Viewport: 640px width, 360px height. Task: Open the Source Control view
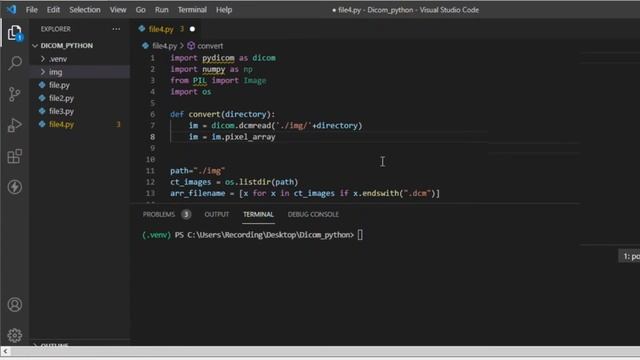point(15,94)
